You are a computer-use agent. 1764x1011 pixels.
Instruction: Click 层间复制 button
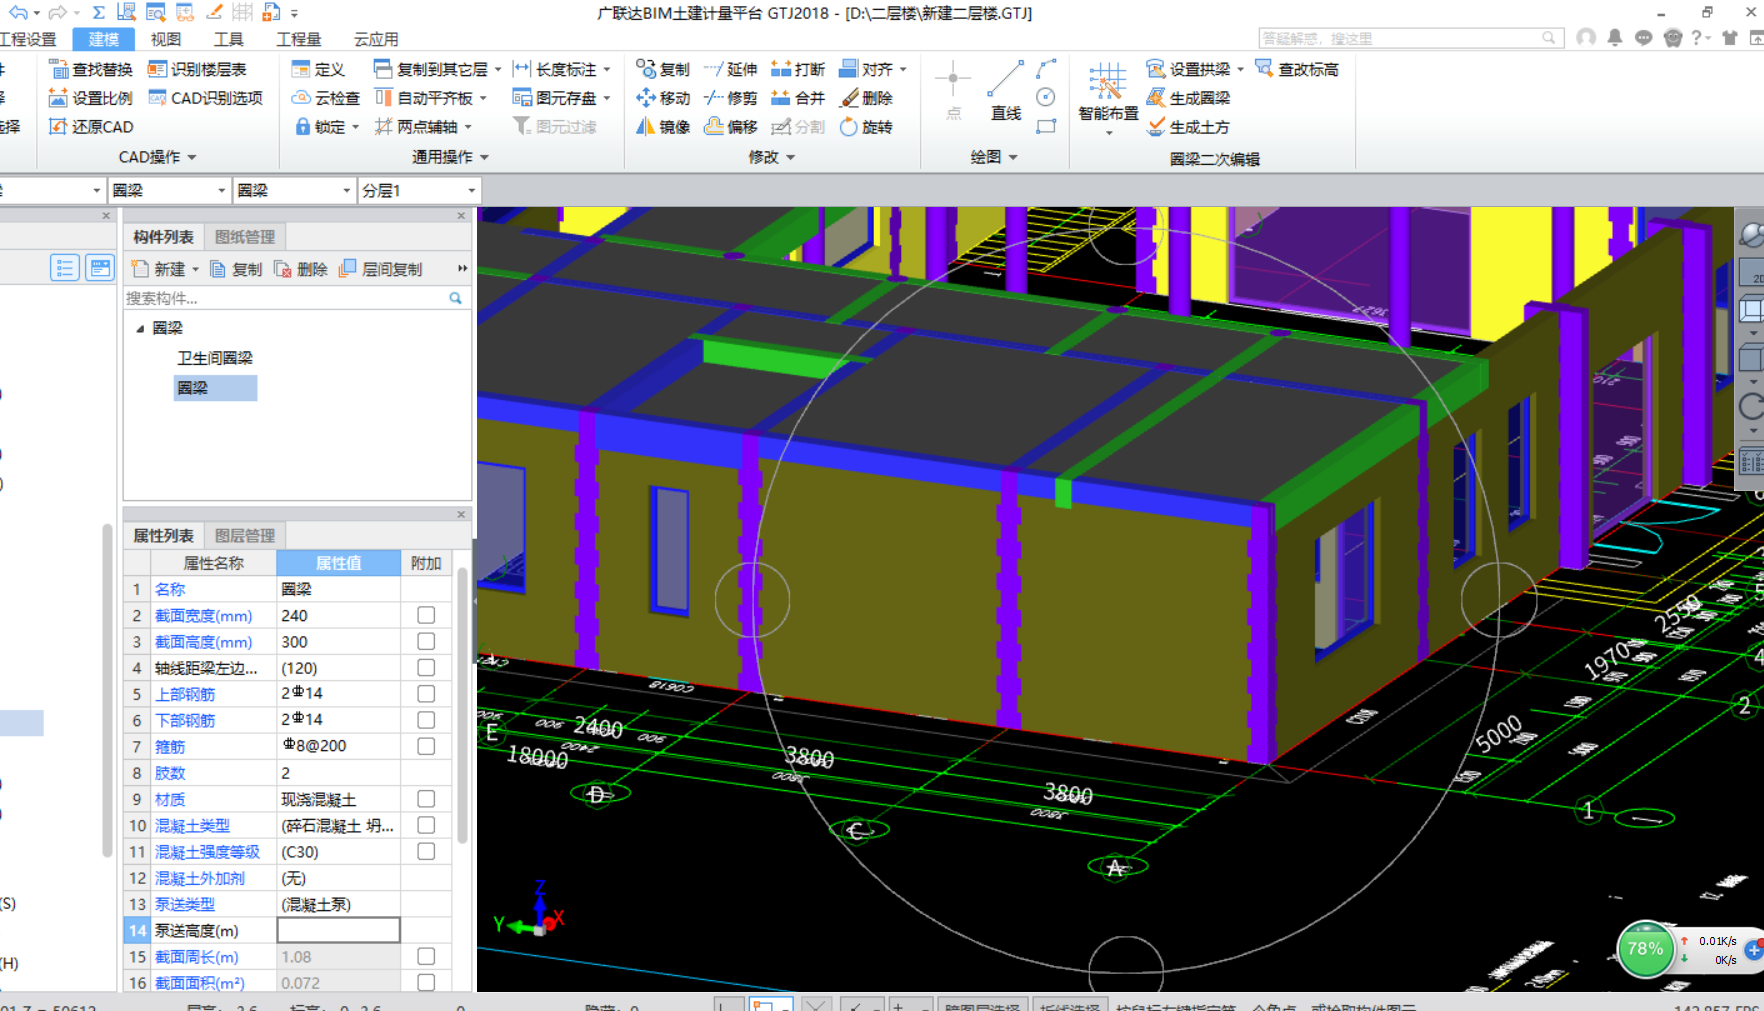pyautogui.click(x=381, y=269)
